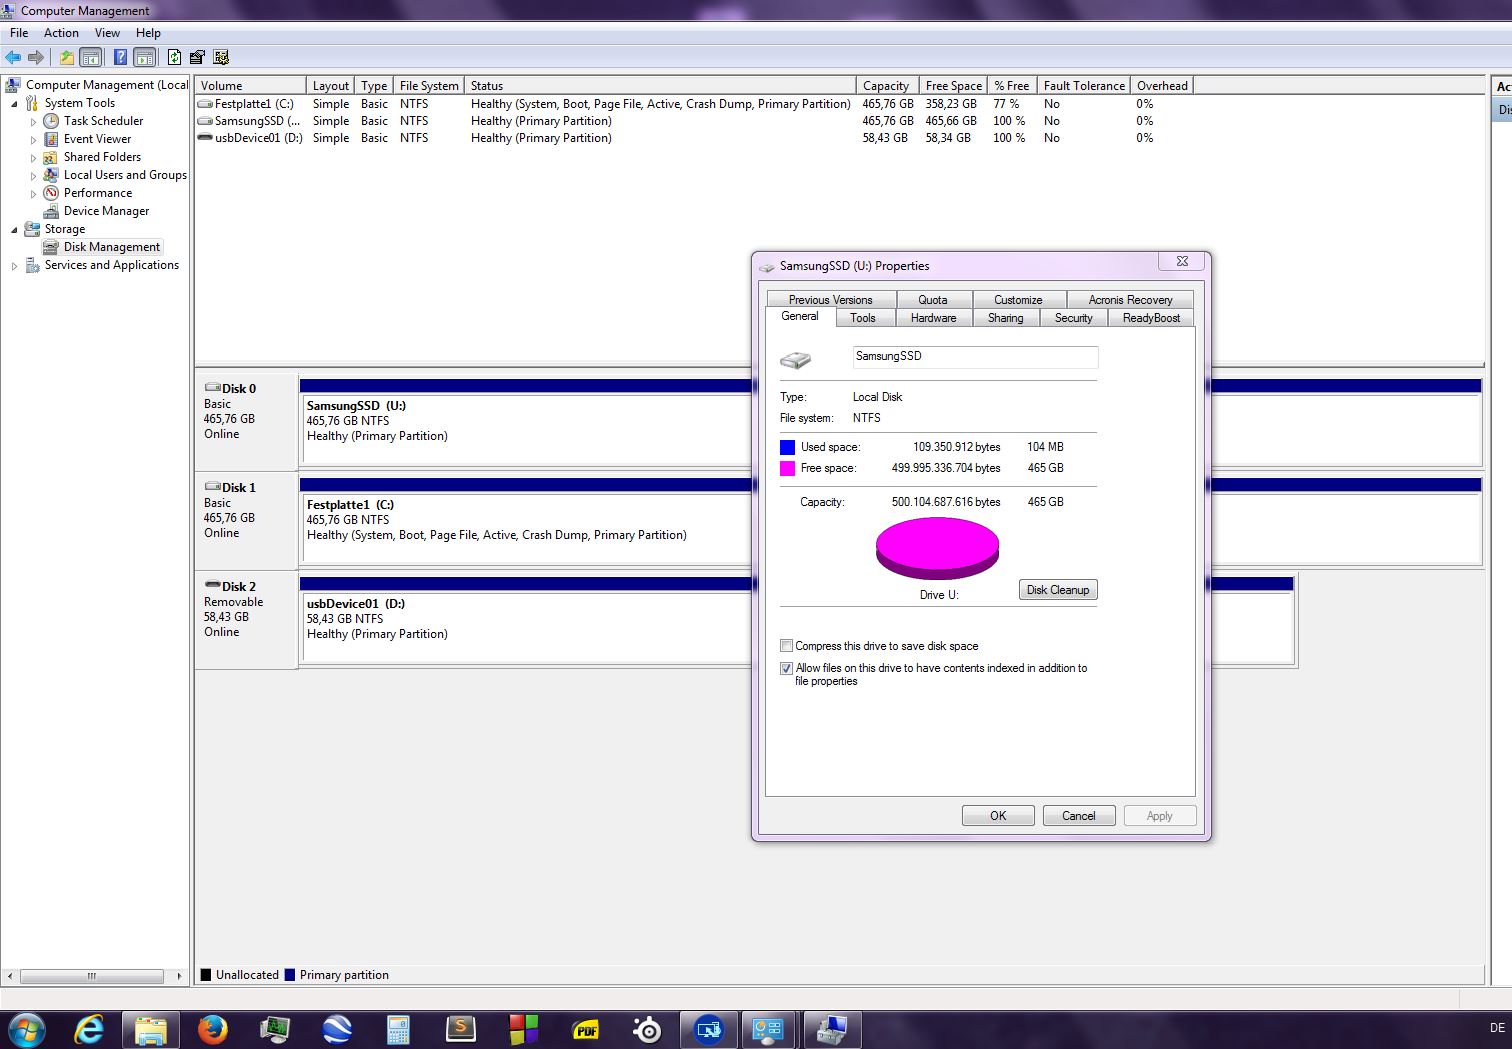Click the Back arrow in the toolbar
1512x1049 pixels.
coord(13,57)
